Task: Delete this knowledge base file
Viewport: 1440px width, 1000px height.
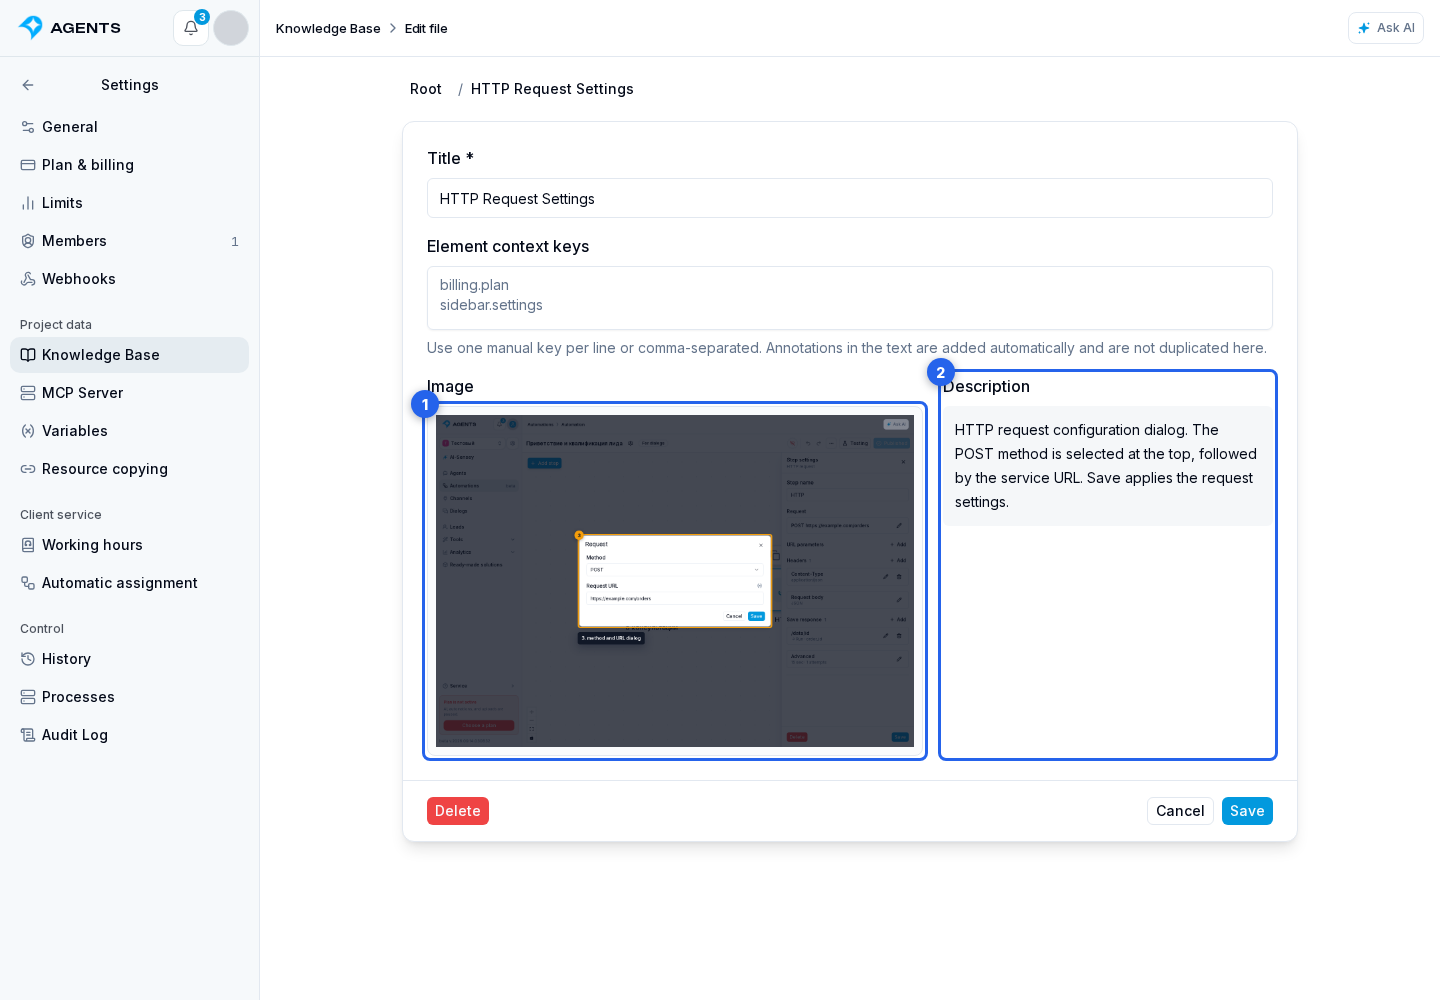Action: [x=458, y=811]
